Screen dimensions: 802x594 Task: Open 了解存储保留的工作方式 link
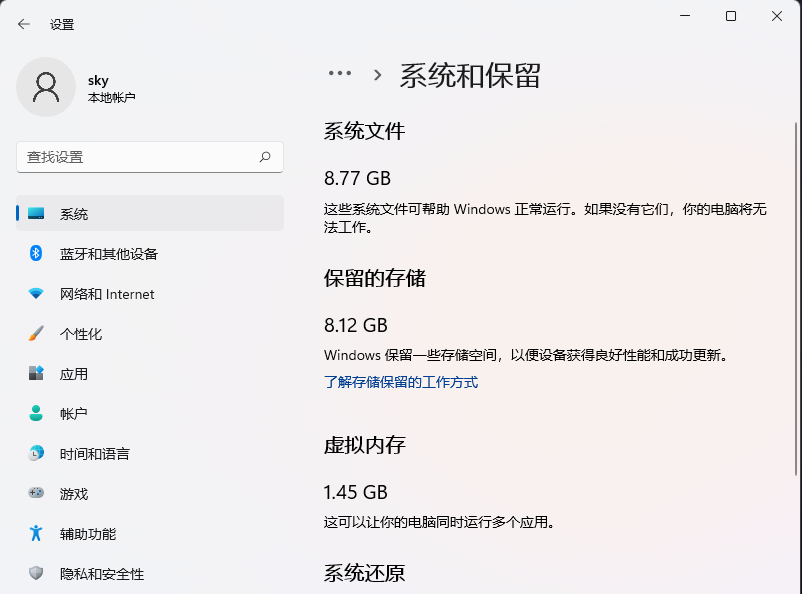pyautogui.click(x=400, y=382)
